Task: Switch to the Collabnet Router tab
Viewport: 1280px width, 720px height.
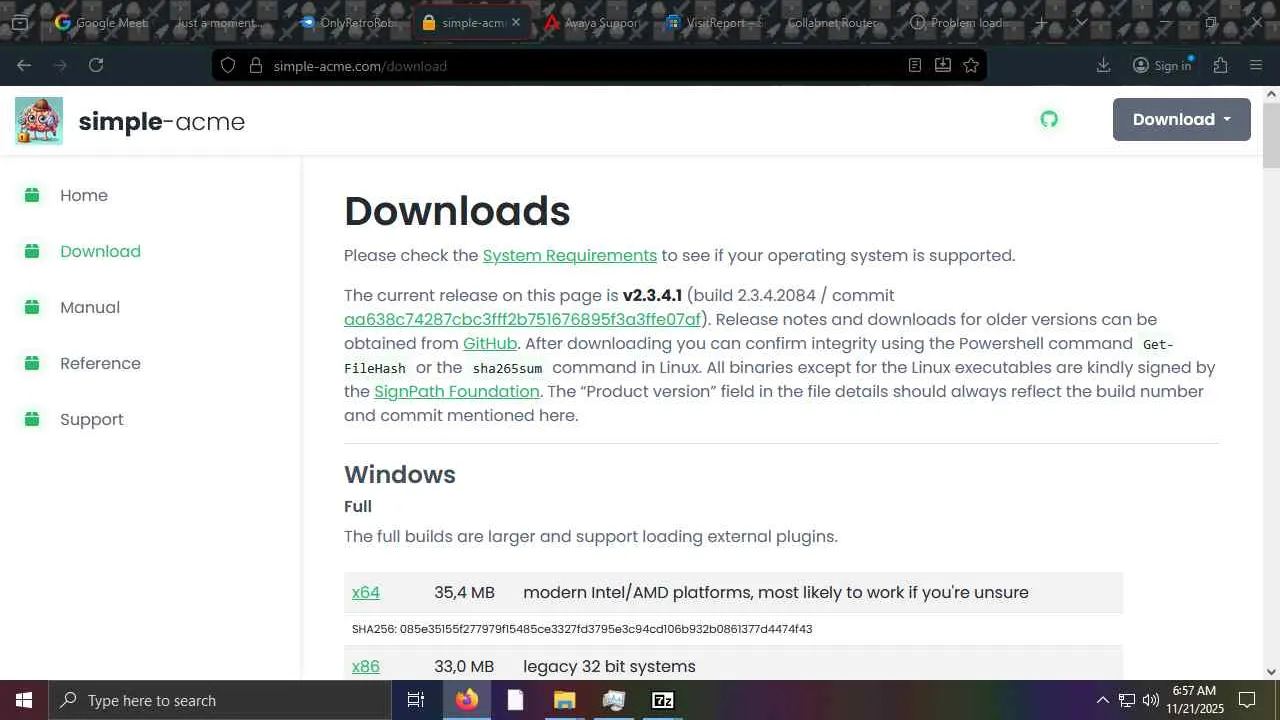Action: click(x=836, y=22)
